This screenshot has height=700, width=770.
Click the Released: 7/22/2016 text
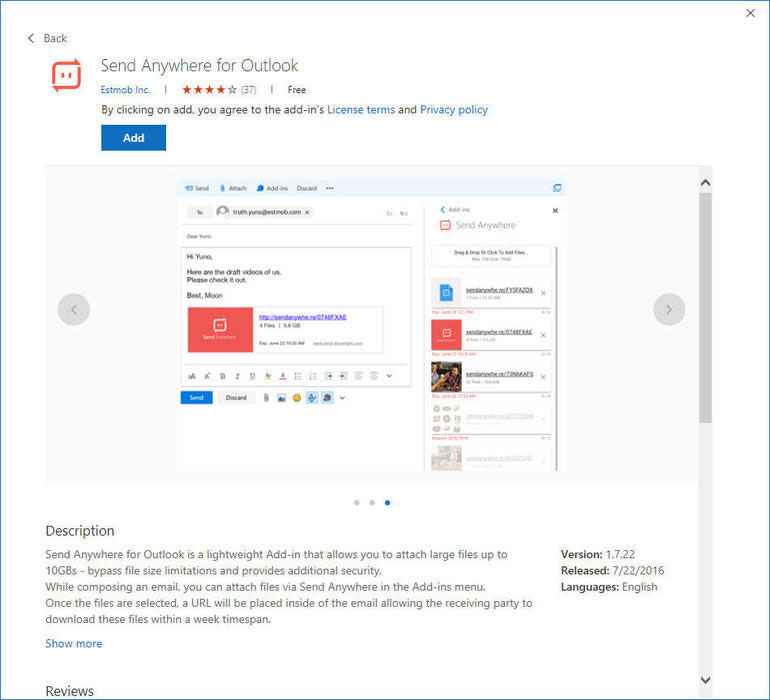pyautogui.click(x=612, y=570)
